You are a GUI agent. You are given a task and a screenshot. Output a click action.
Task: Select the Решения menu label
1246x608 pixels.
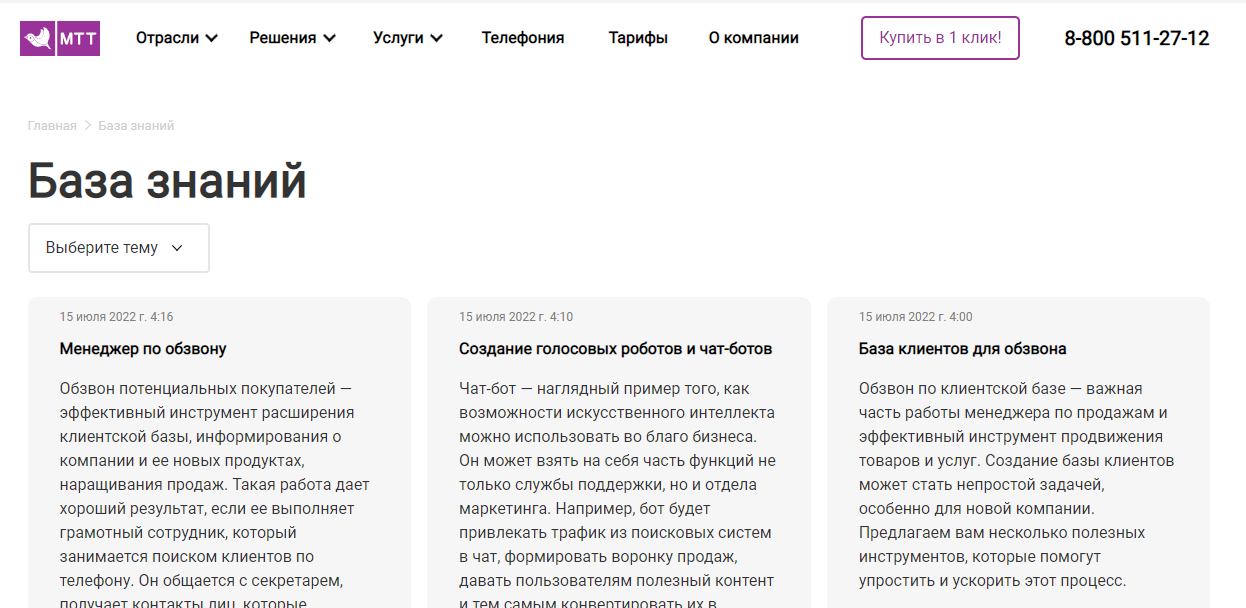point(282,38)
